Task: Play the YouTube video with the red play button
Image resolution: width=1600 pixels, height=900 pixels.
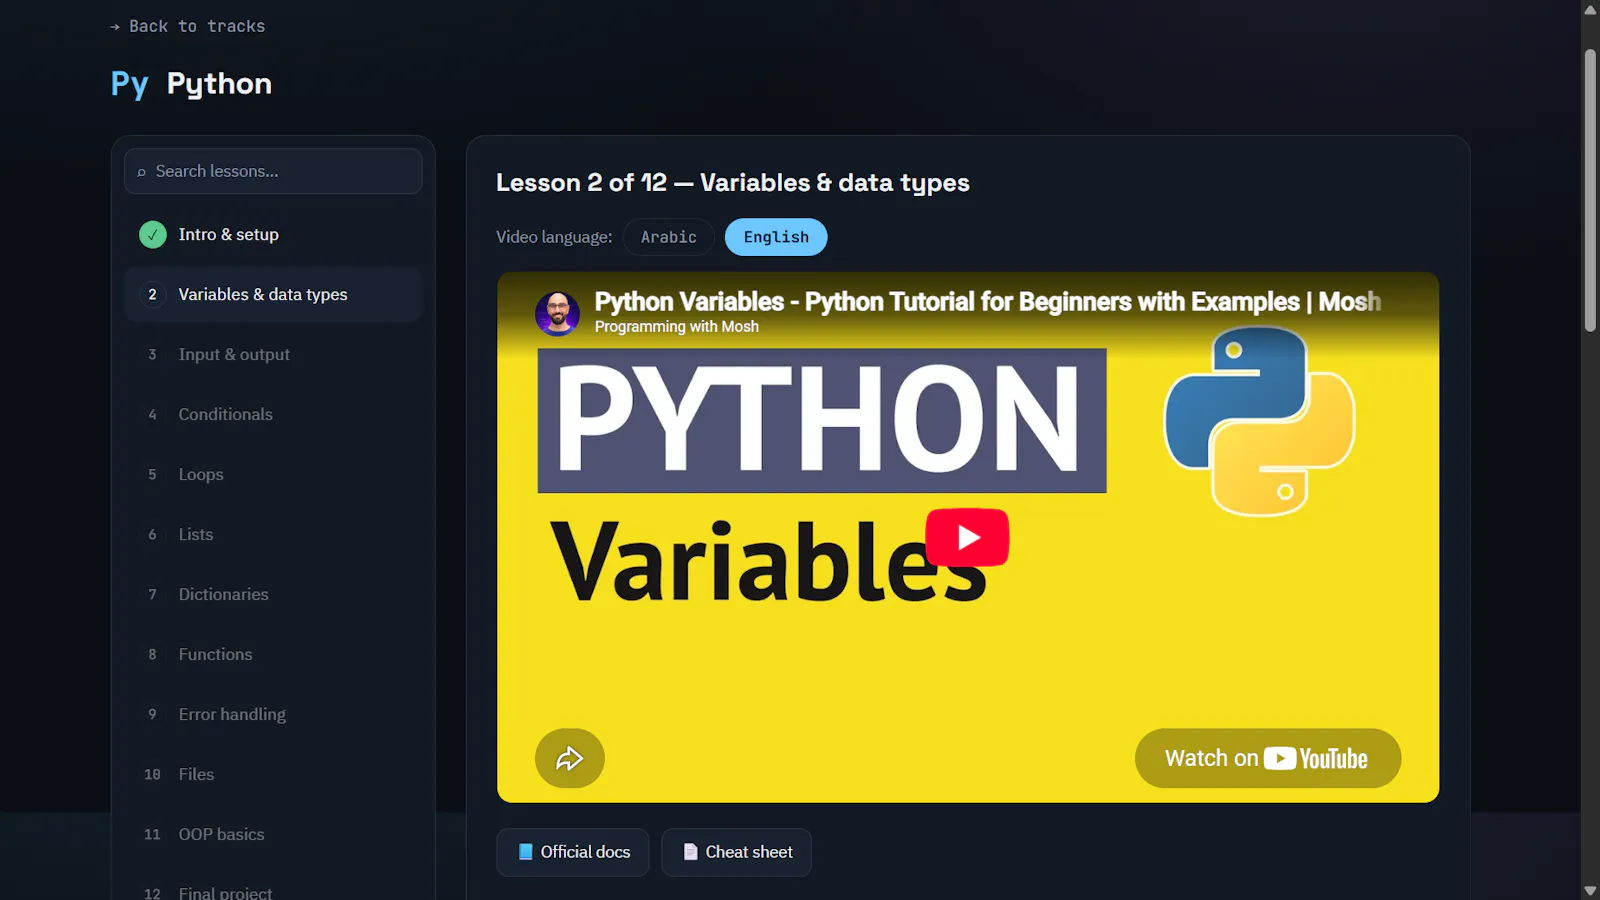Action: 967,537
